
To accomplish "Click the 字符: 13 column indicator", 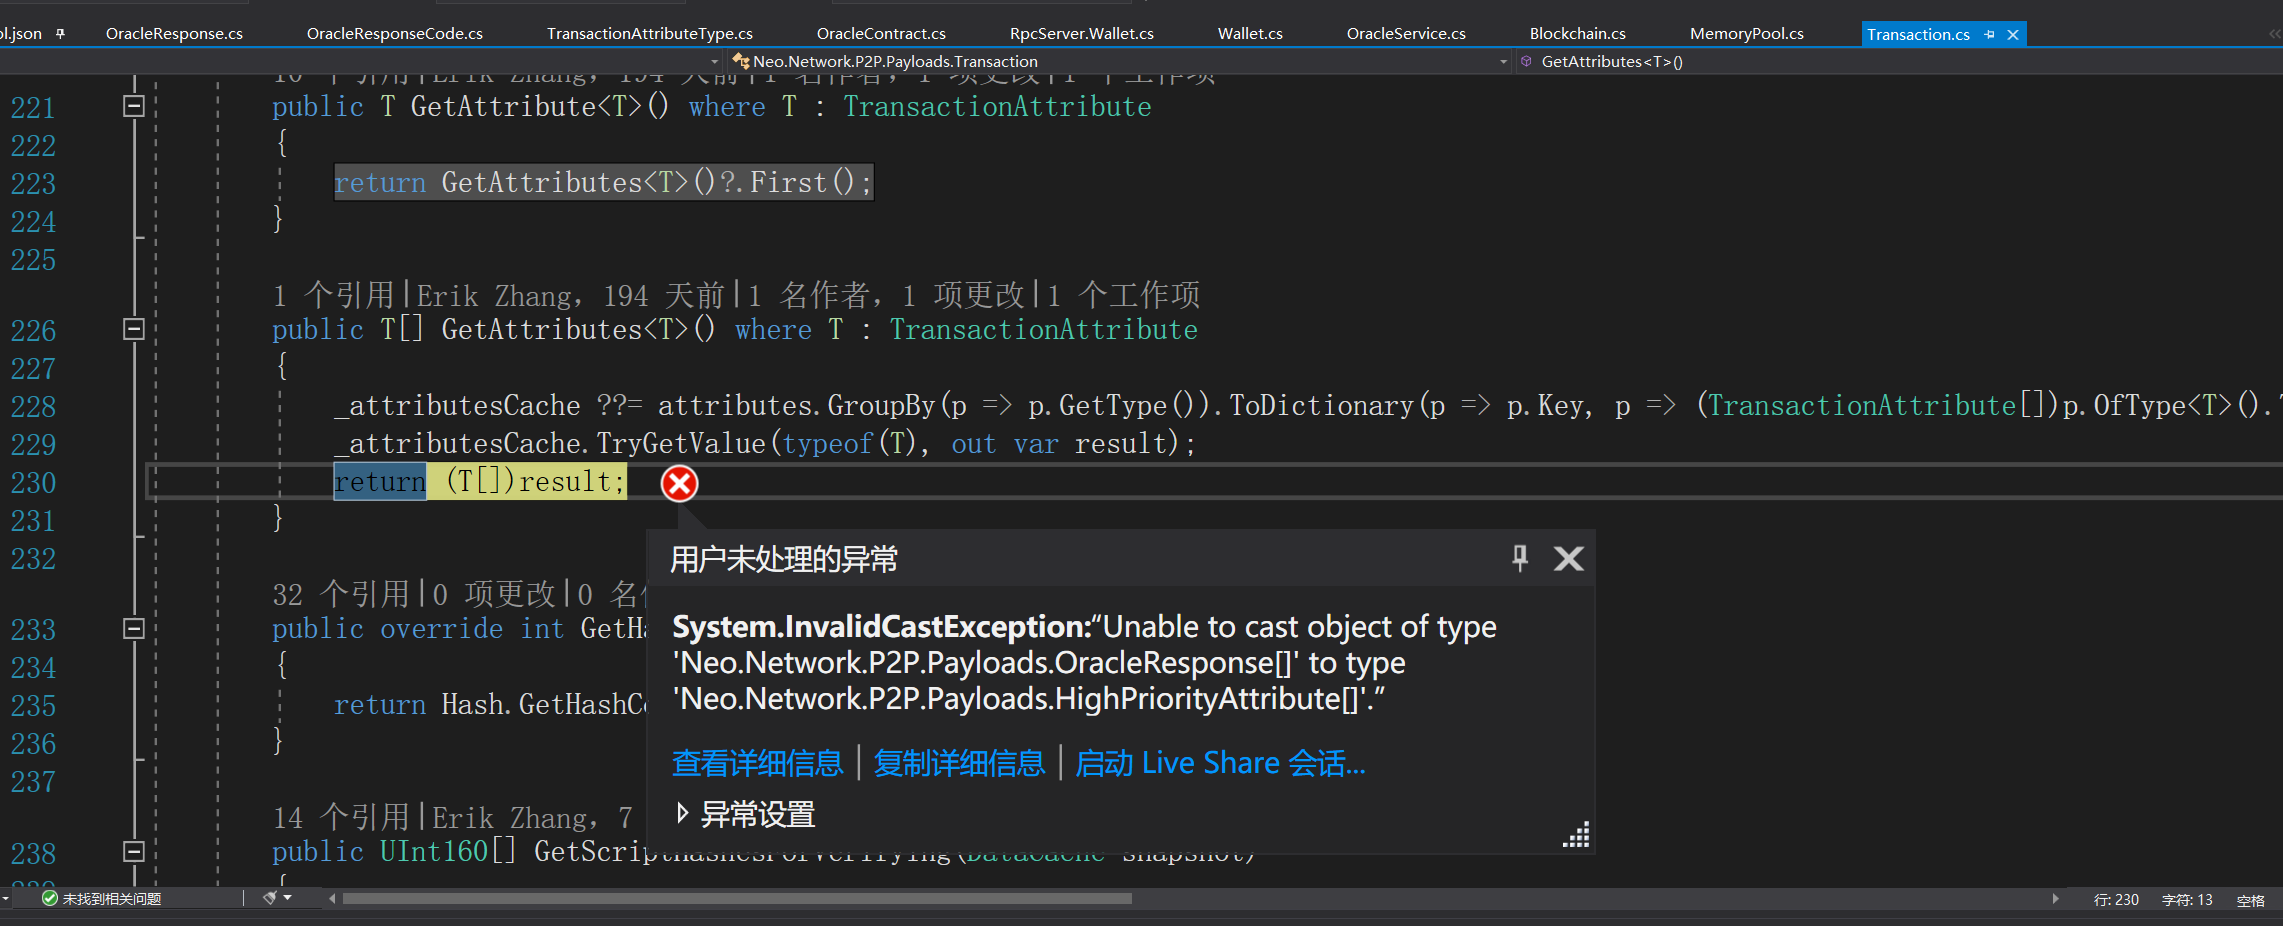I will tap(2187, 899).
